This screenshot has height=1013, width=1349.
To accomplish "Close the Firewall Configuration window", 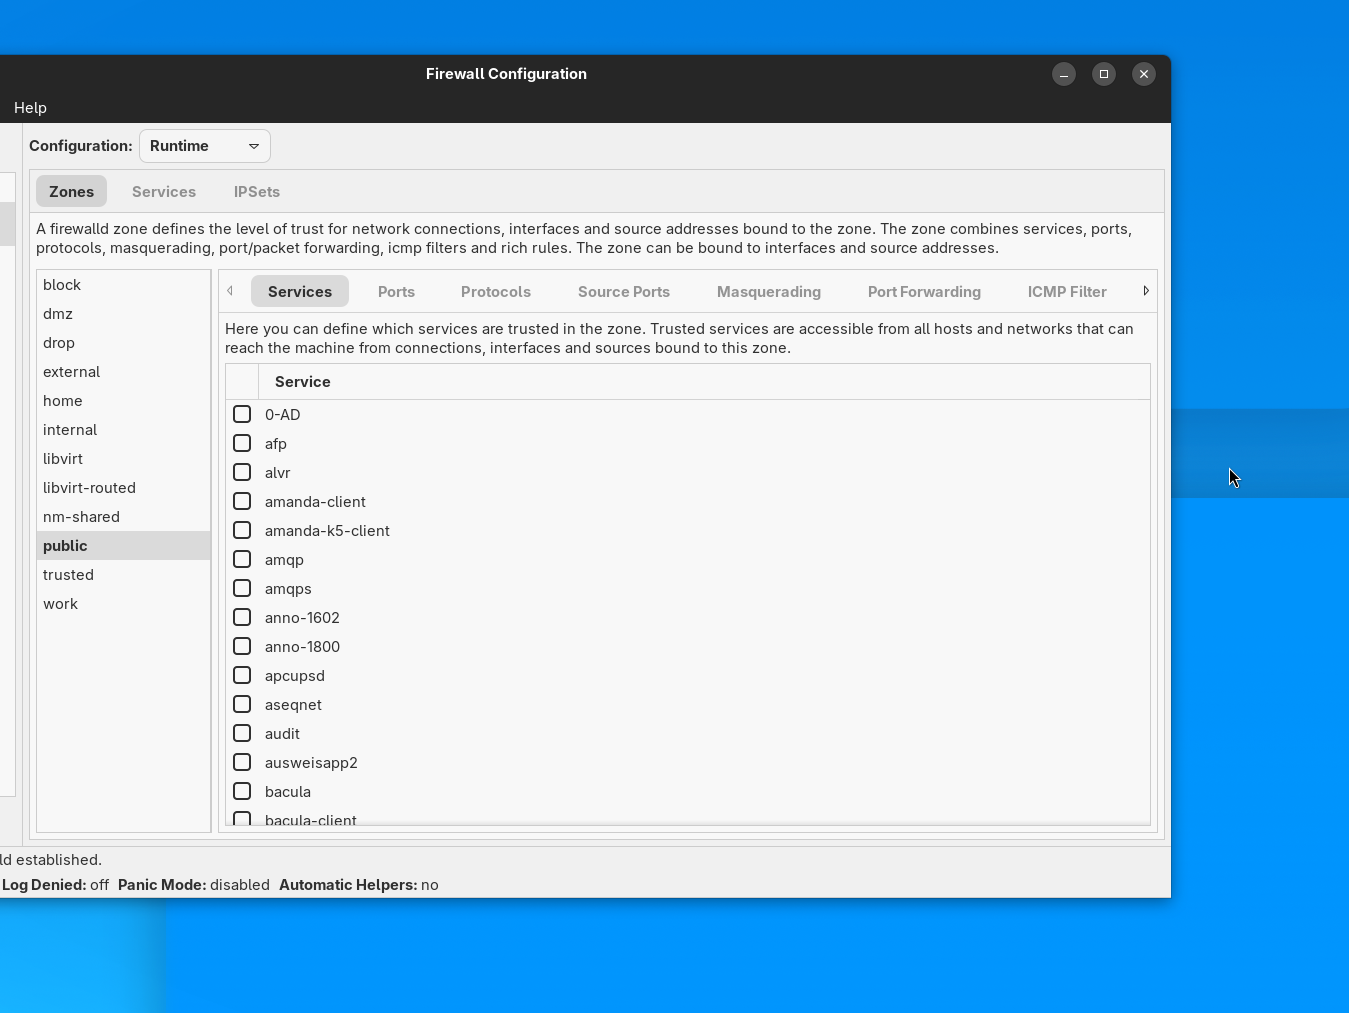I will pos(1144,74).
